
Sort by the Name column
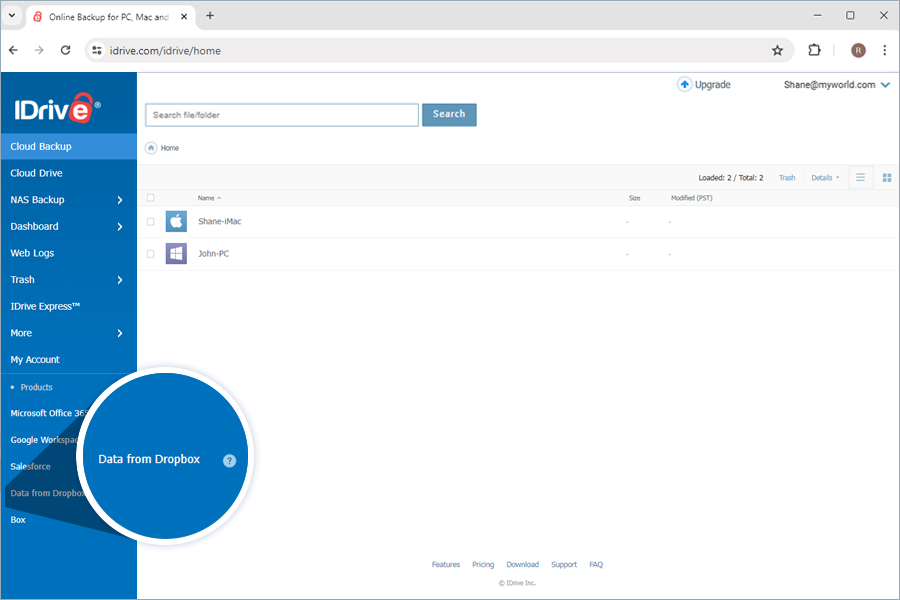[209, 198]
